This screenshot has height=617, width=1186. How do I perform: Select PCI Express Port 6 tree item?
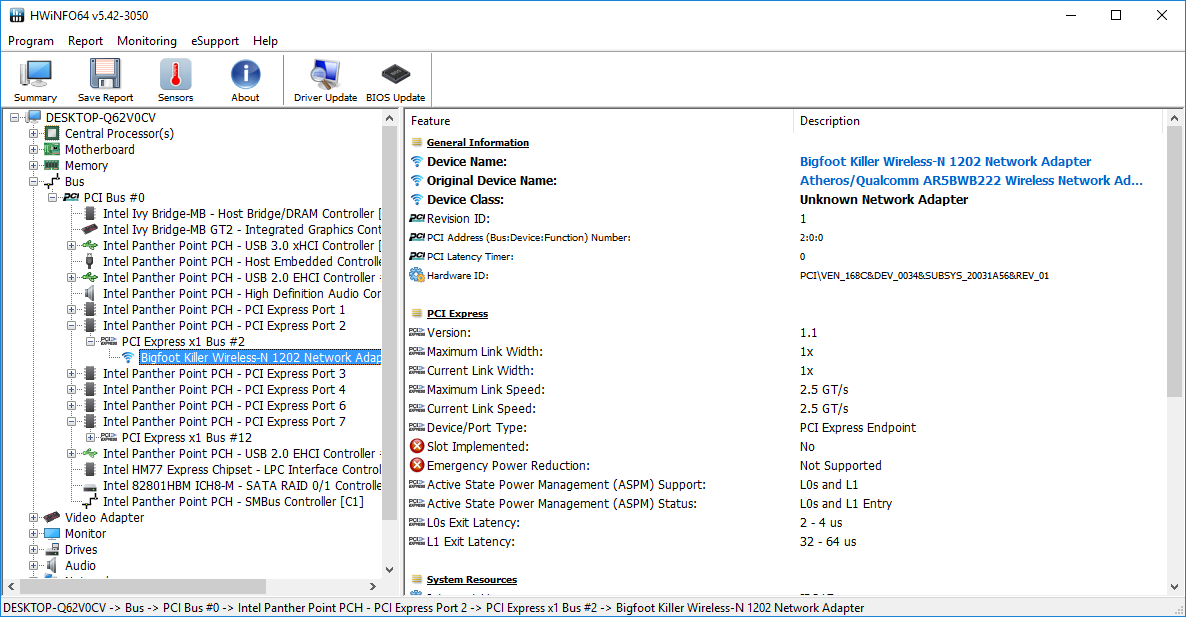pyautogui.click(x=224, y=405)
